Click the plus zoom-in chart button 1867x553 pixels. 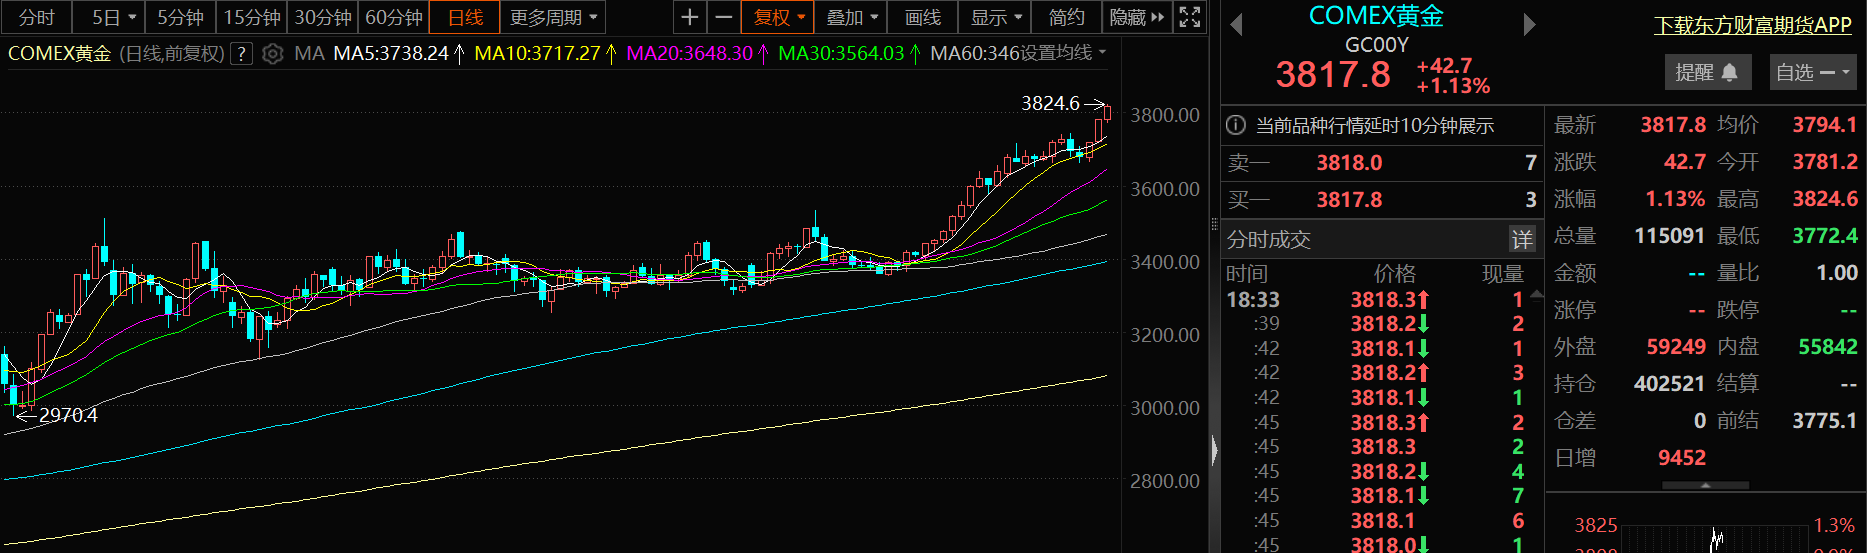tap(689, 17)
